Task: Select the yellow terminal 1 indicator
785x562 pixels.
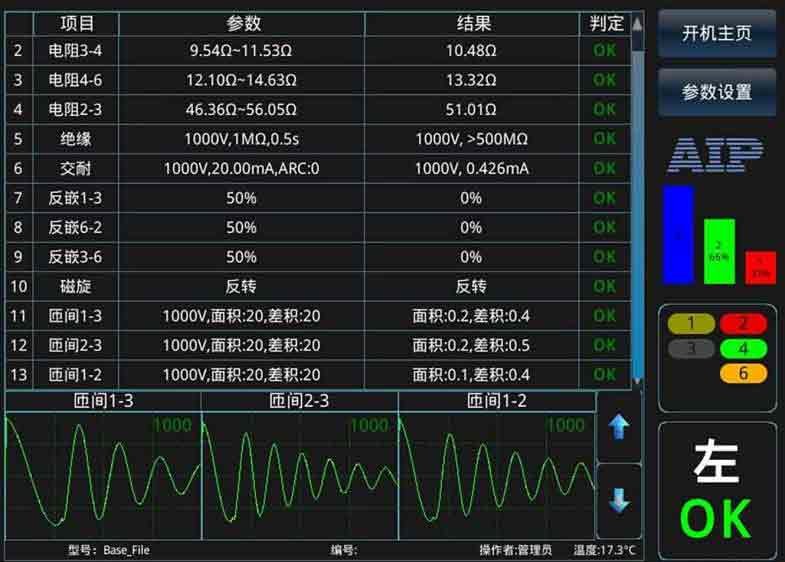Action: pos(691,324)
